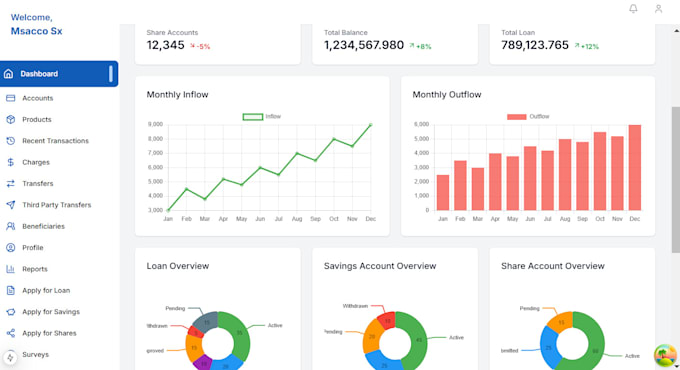Click the green Active slice in Loan Overview
Viewport: 680px width, 370px height.
click(x=240, y=334)
